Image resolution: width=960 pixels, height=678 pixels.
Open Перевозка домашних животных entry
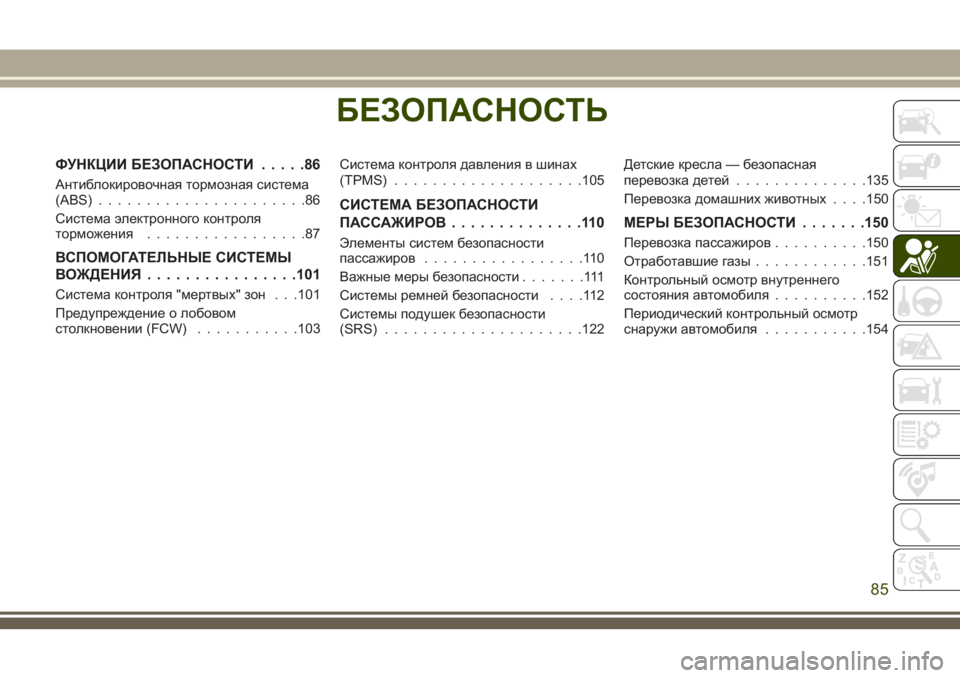[756, 199]
